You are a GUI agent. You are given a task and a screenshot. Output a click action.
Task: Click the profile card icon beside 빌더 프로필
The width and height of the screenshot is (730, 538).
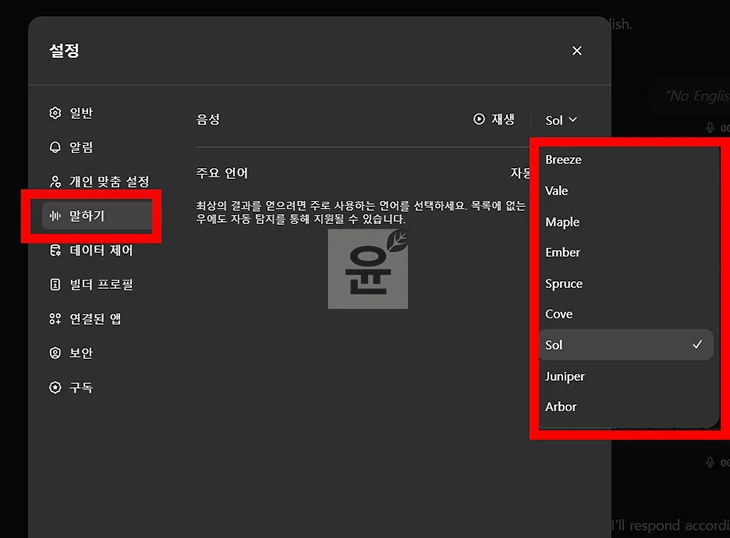(x=55, y=284)
